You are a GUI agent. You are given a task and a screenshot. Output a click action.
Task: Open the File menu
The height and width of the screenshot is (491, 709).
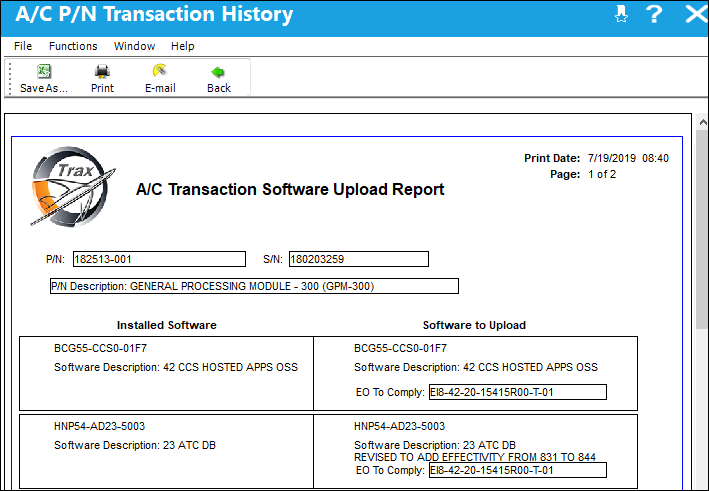tap(23, 46)
